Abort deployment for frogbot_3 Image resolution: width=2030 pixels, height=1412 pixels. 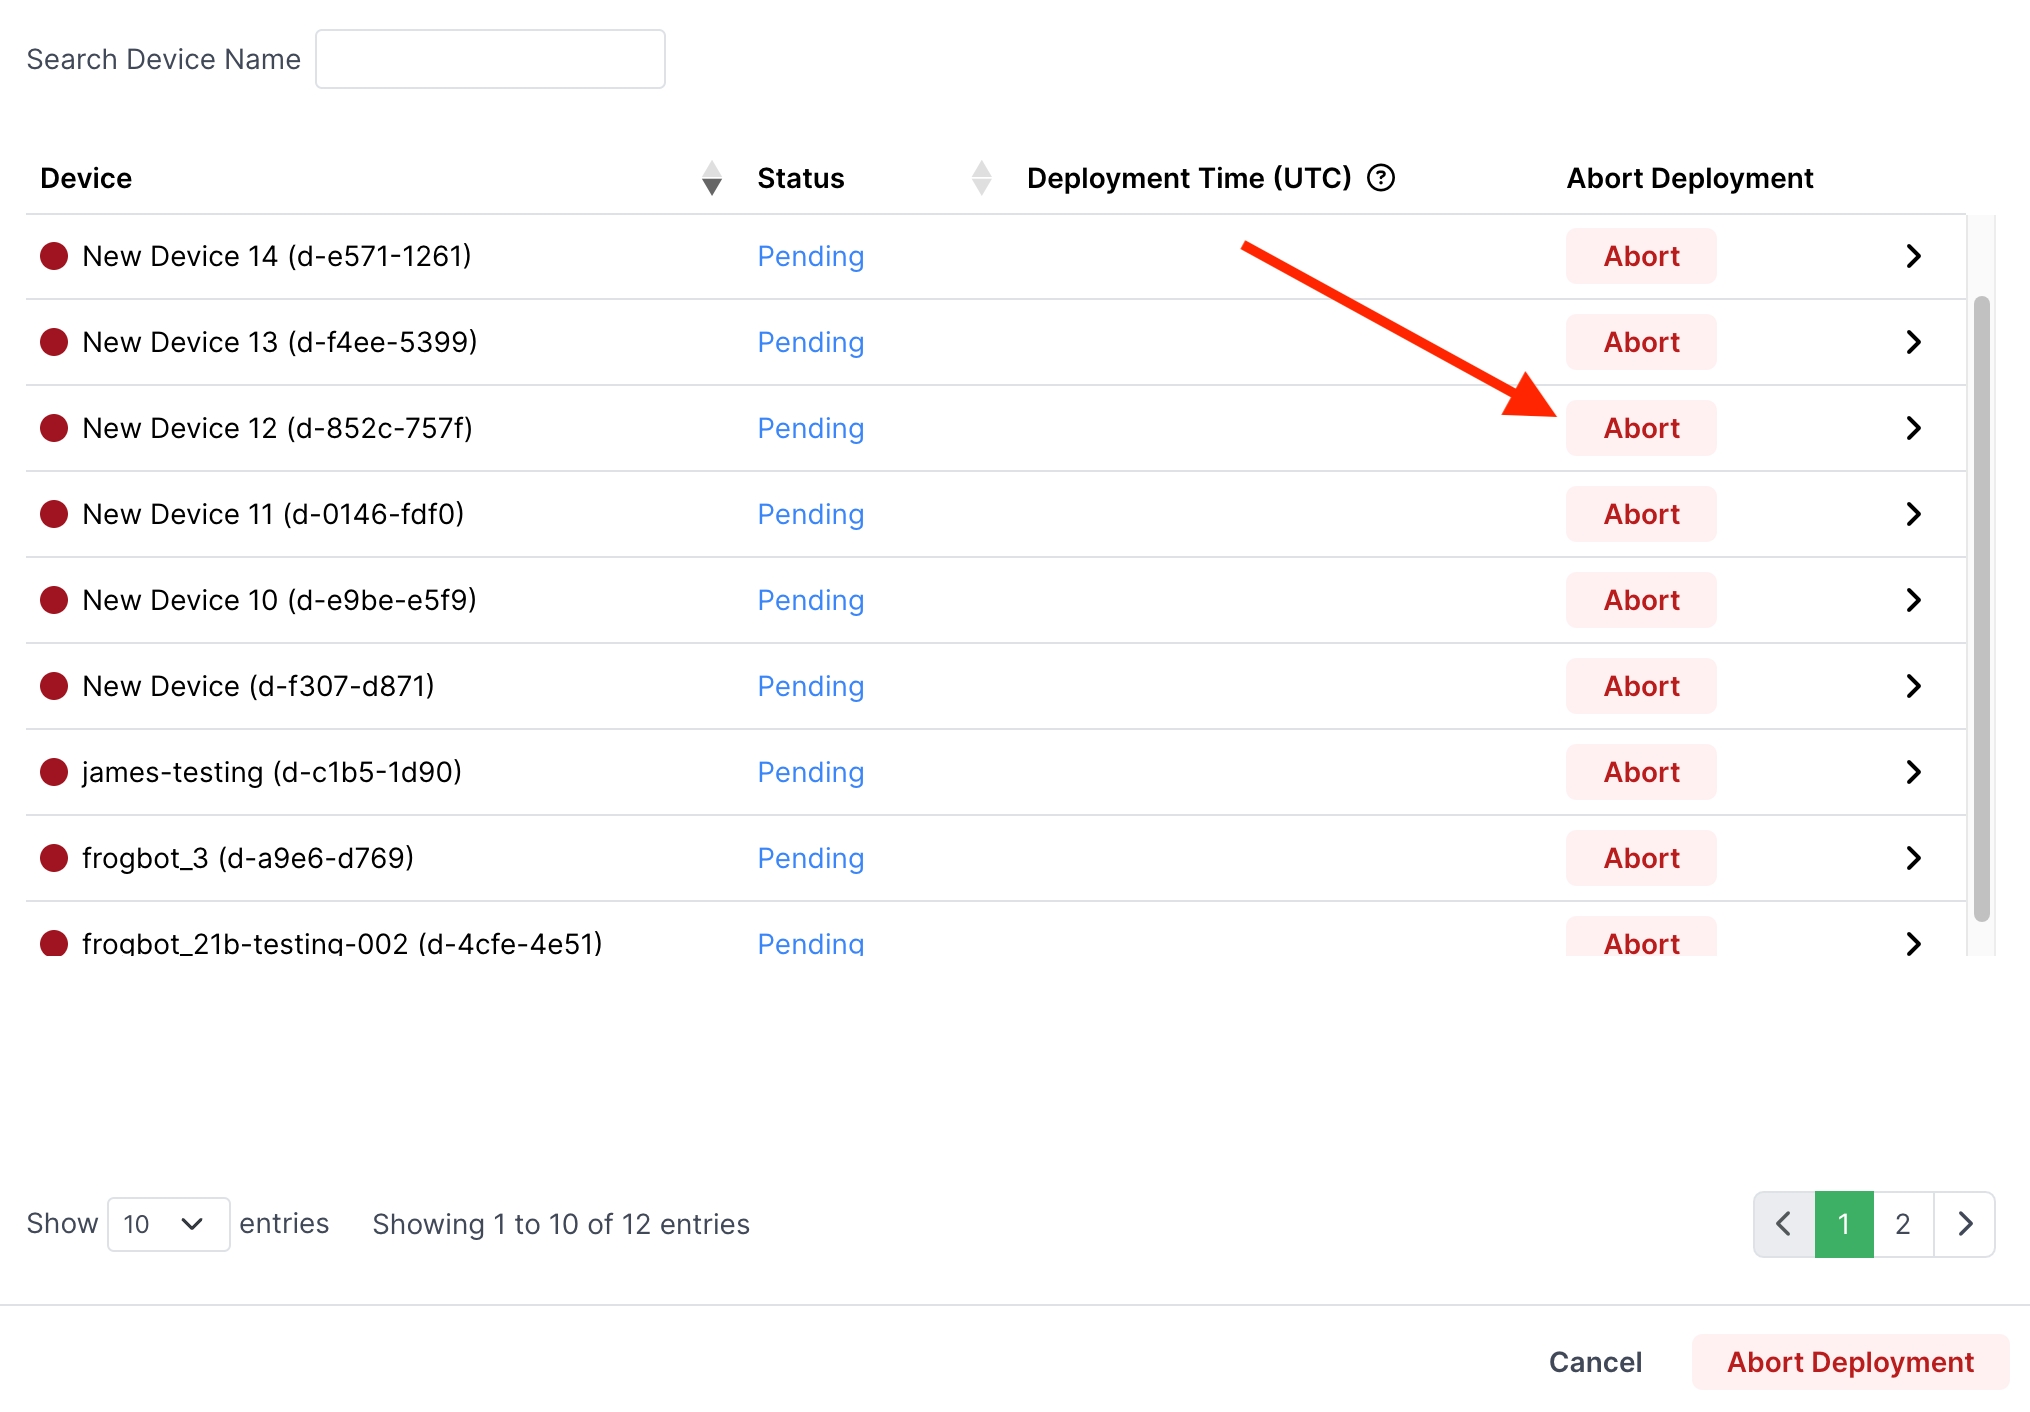tap(1640, 858)
